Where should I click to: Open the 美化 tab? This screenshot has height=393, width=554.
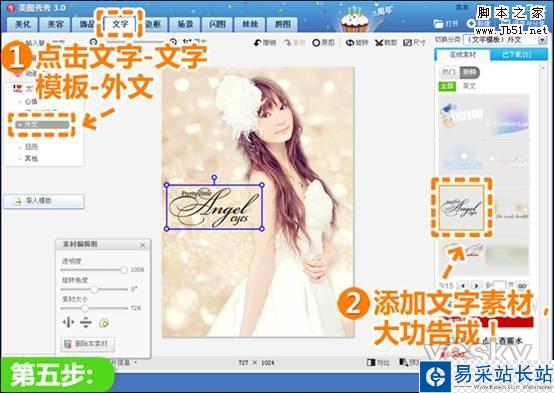[23, 24]
